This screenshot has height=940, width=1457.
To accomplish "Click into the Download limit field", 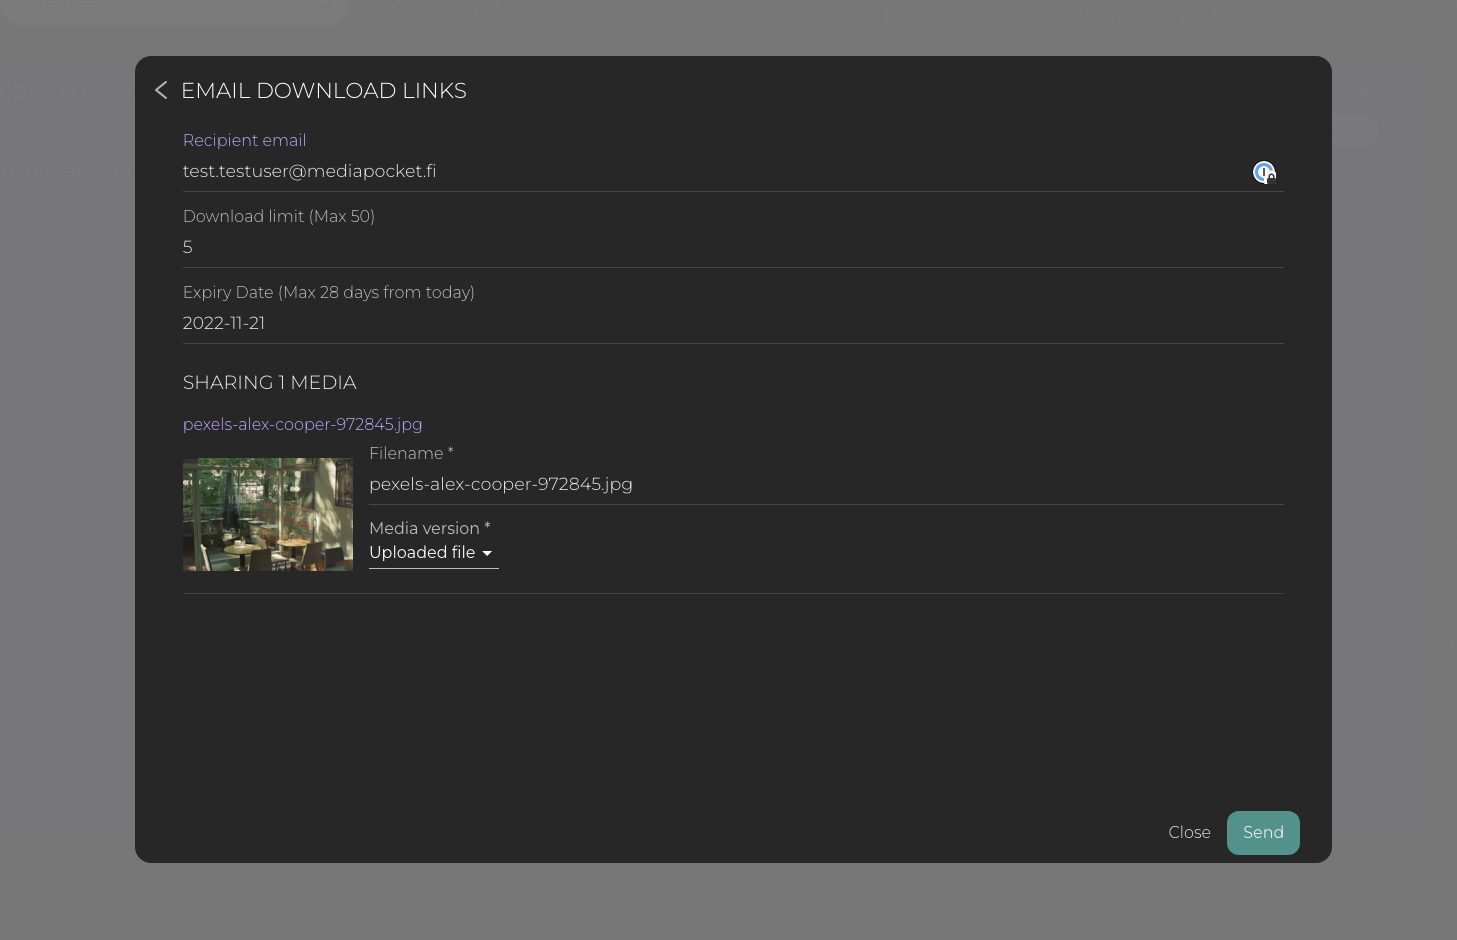I will click(x=700, y=248).
